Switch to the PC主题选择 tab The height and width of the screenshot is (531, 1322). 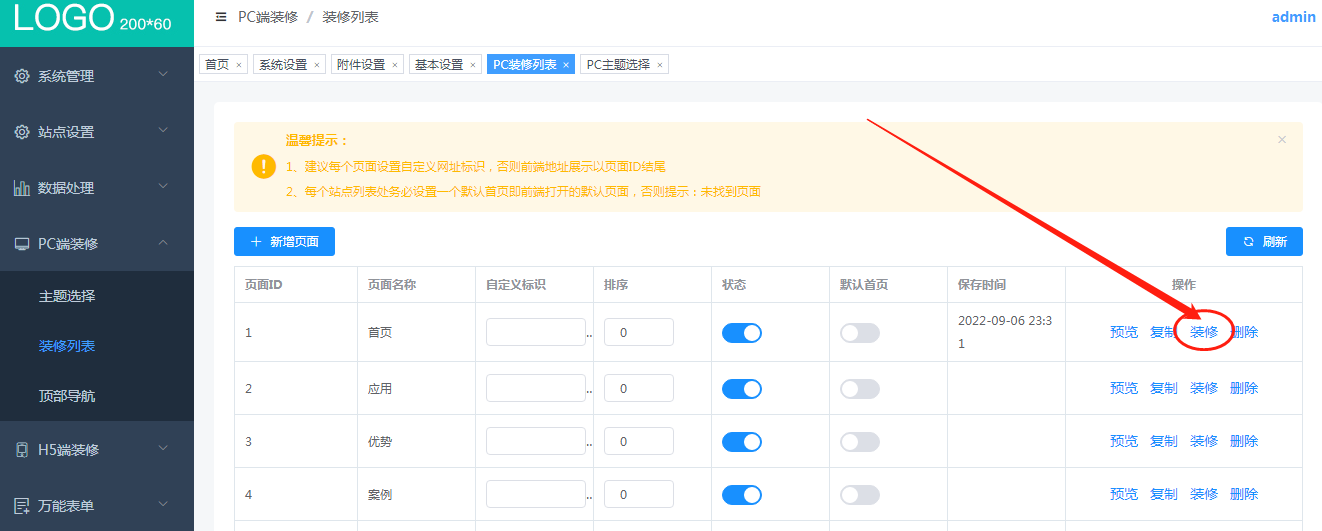click(618, 65)
